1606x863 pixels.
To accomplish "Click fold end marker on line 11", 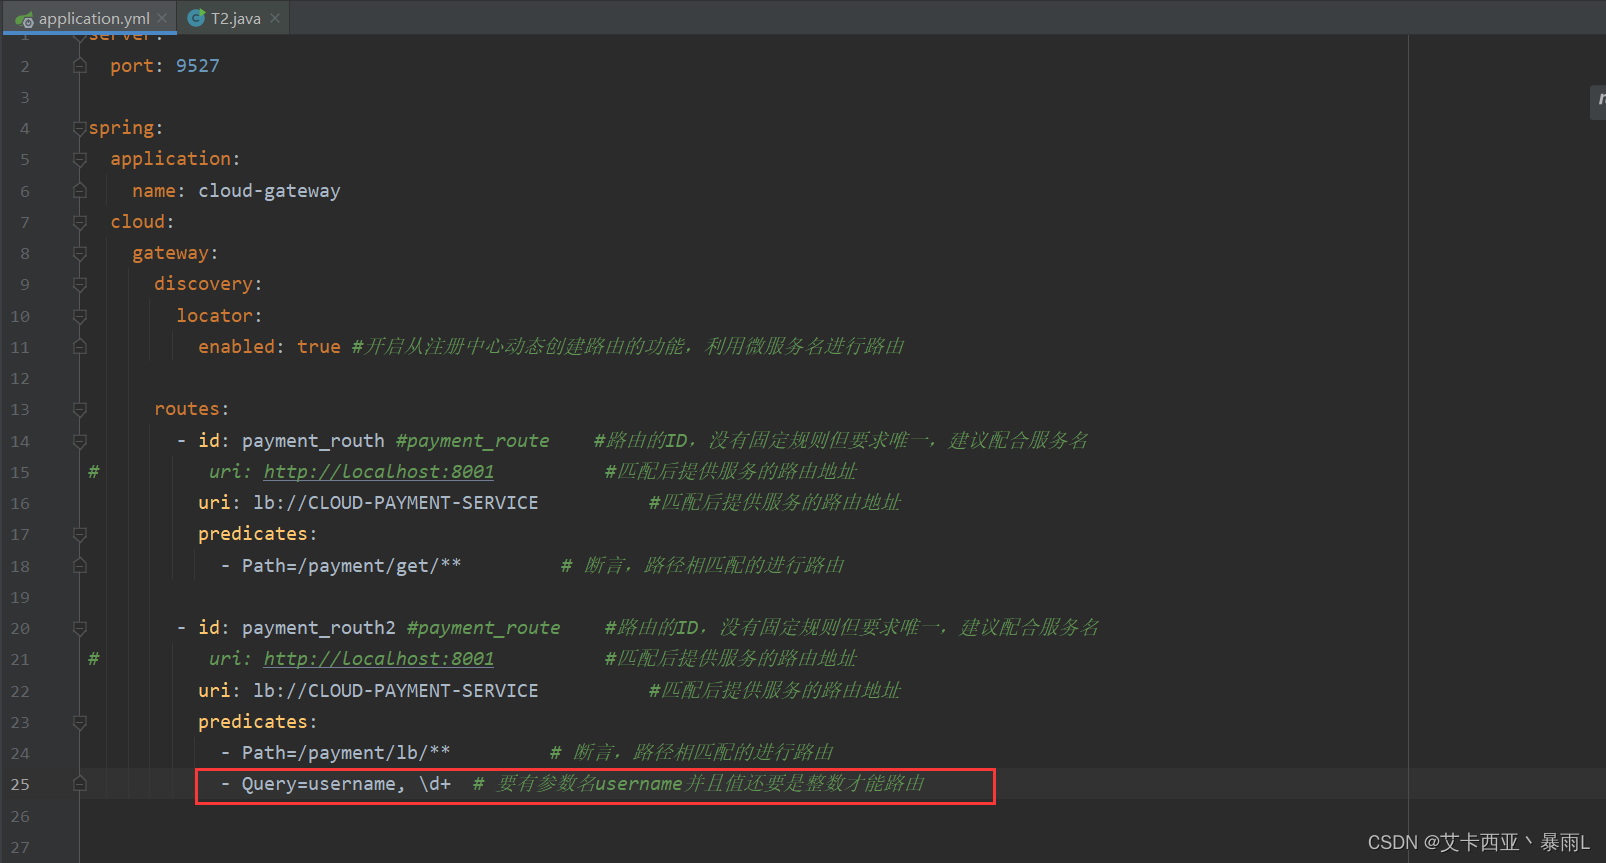I will pyautogui.click(x=80, y=347).
